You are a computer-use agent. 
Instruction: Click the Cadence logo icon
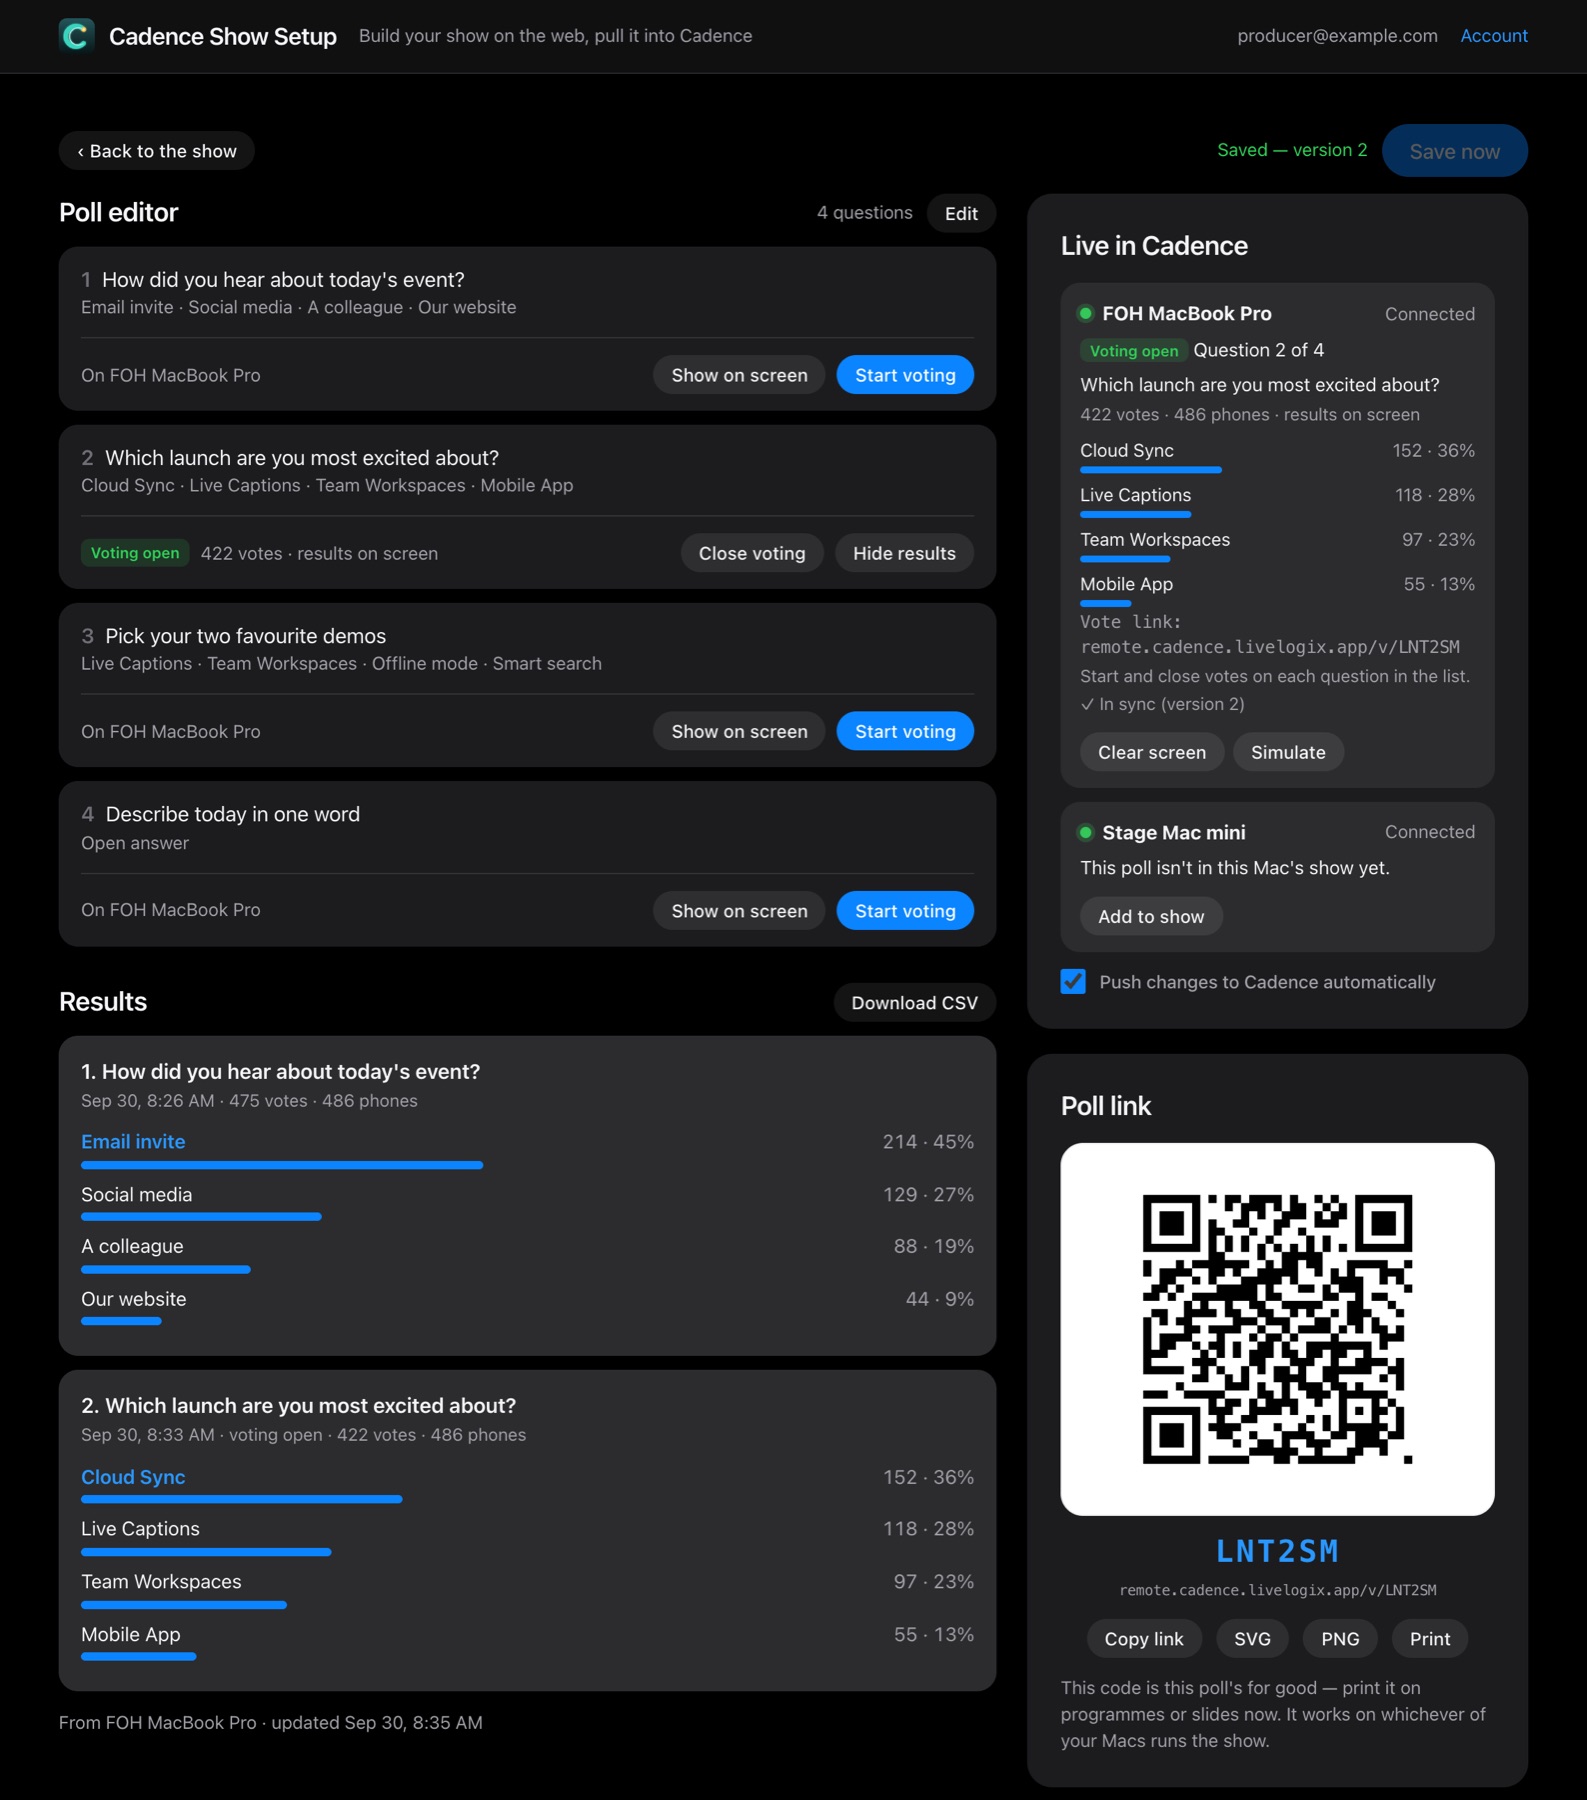click(76, 36)
